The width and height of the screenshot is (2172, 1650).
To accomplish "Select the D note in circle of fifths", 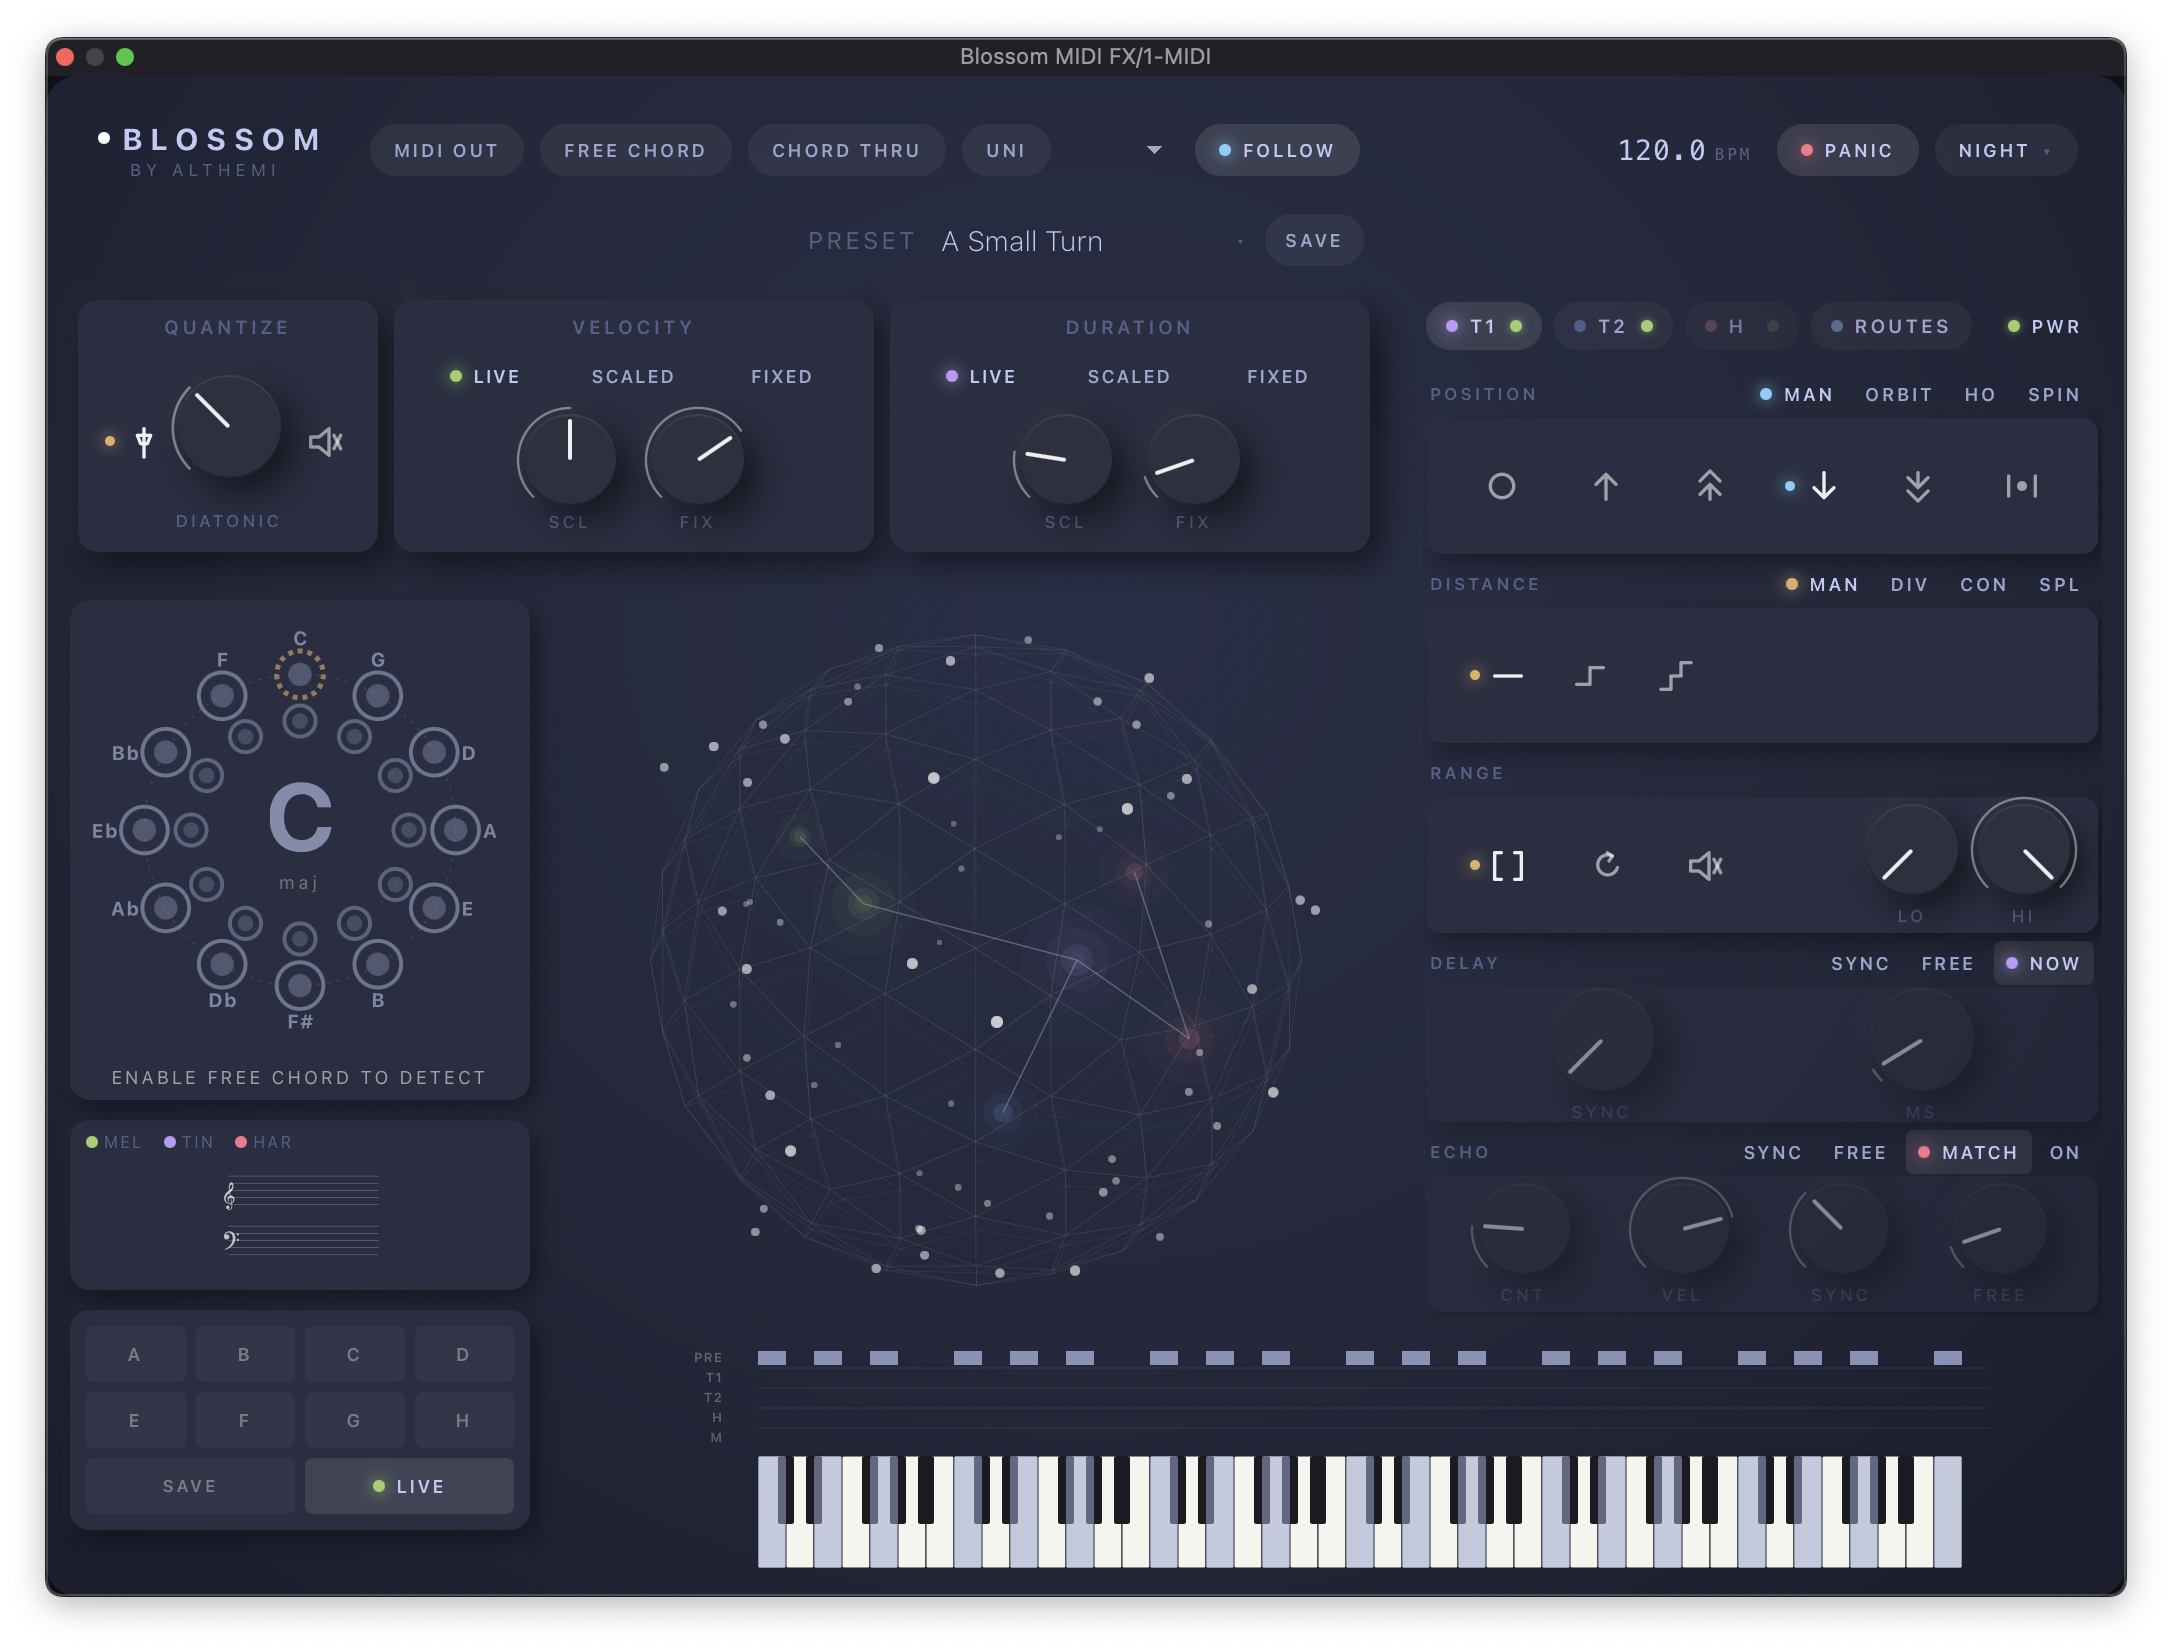I will click(434, 752).
